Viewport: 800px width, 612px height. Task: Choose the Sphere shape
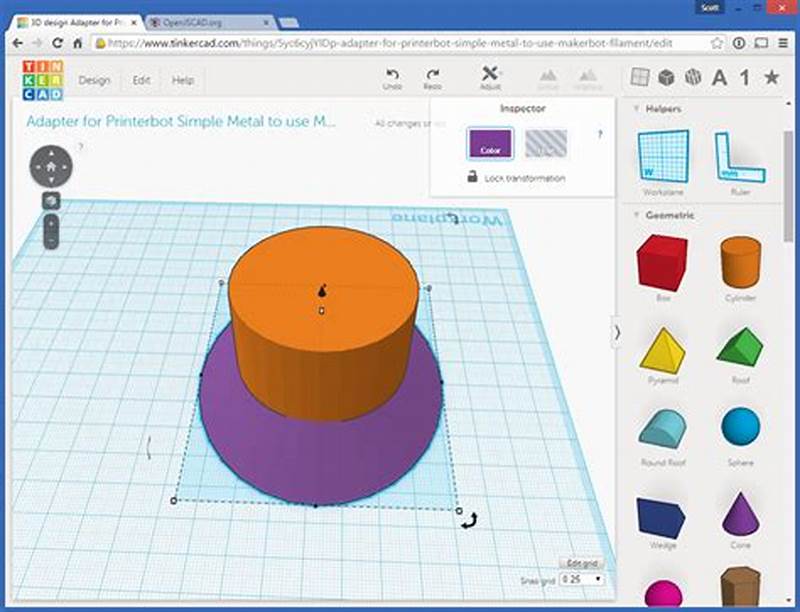click(740, 430)
